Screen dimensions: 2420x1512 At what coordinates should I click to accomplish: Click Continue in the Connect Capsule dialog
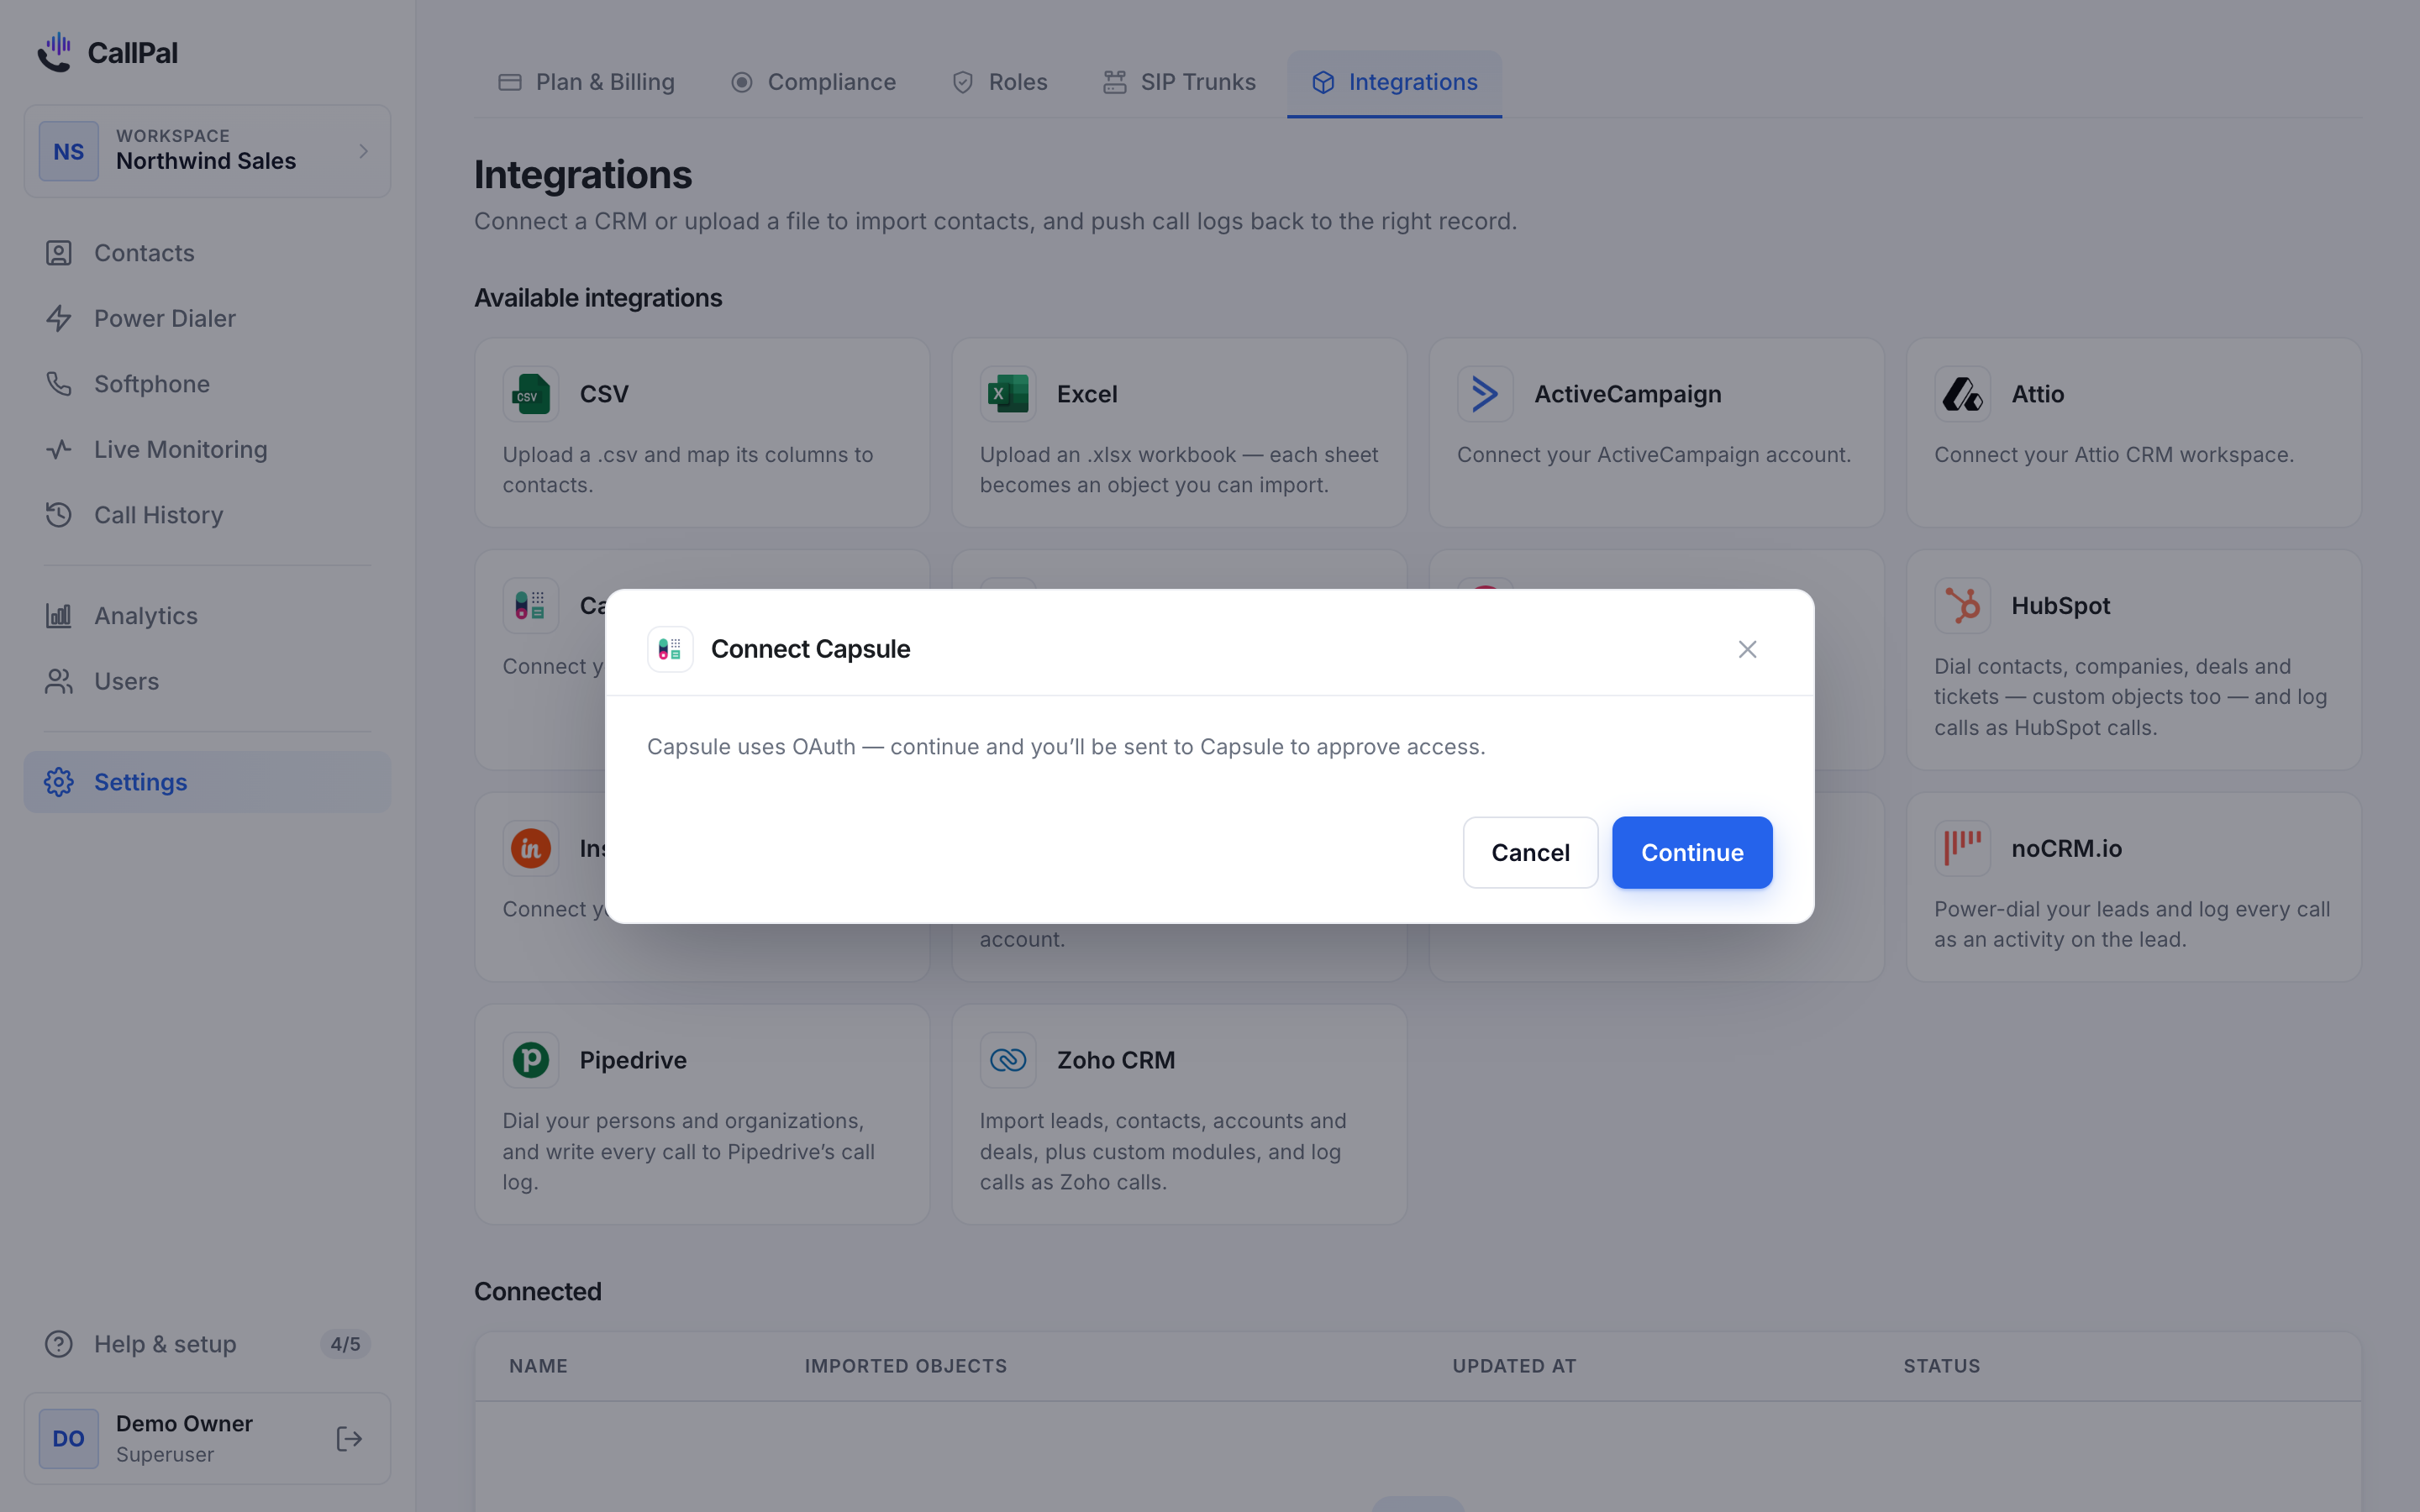pyautogui.click(x=1692, y=852)
